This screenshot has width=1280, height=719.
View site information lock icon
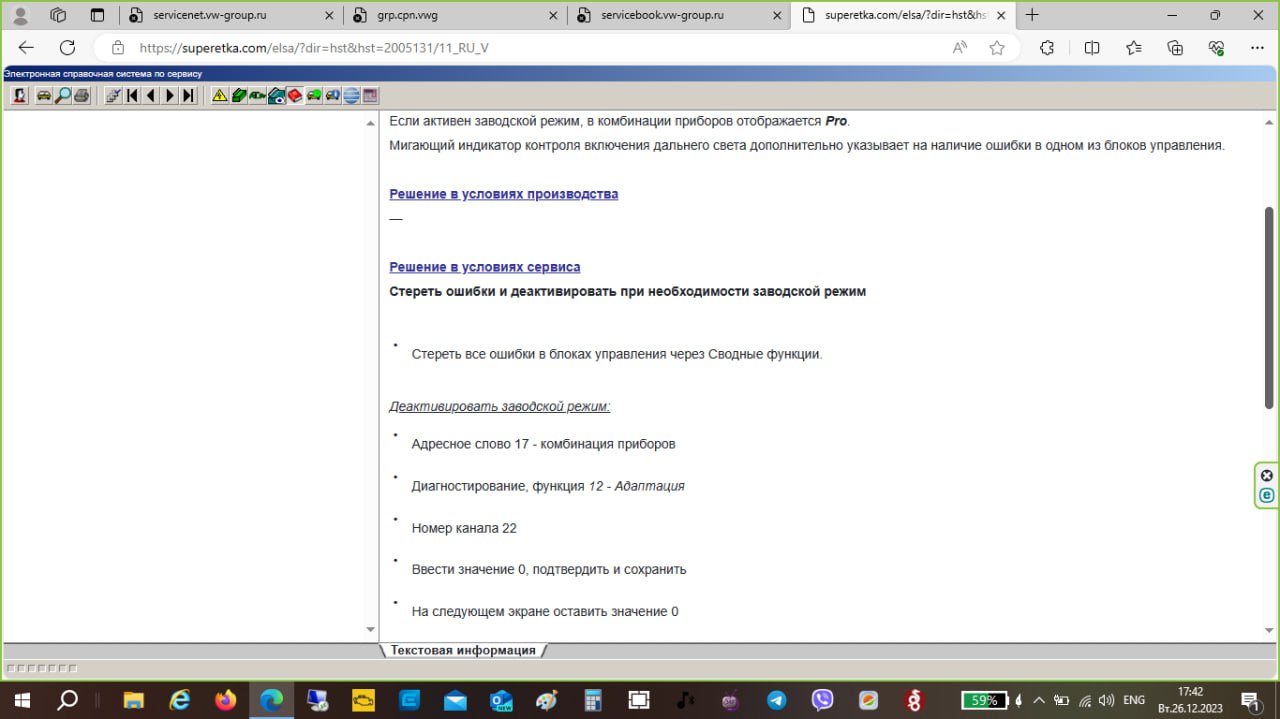coord(118,47)
